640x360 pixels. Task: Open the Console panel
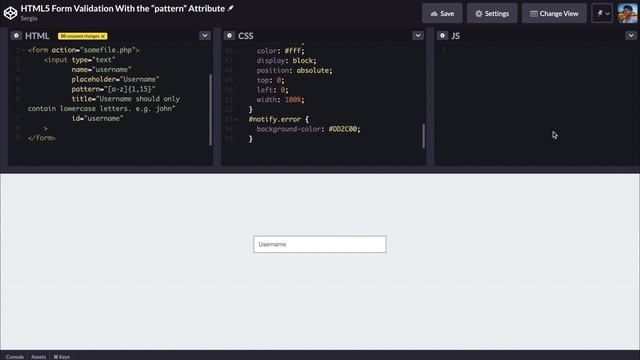click(x=15, y=357)
